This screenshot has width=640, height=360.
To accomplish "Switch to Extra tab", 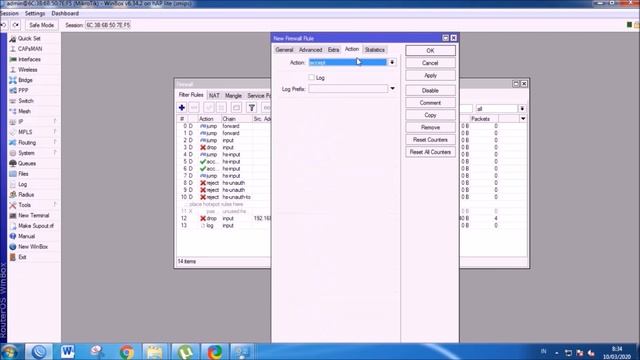I will (333, 50).
